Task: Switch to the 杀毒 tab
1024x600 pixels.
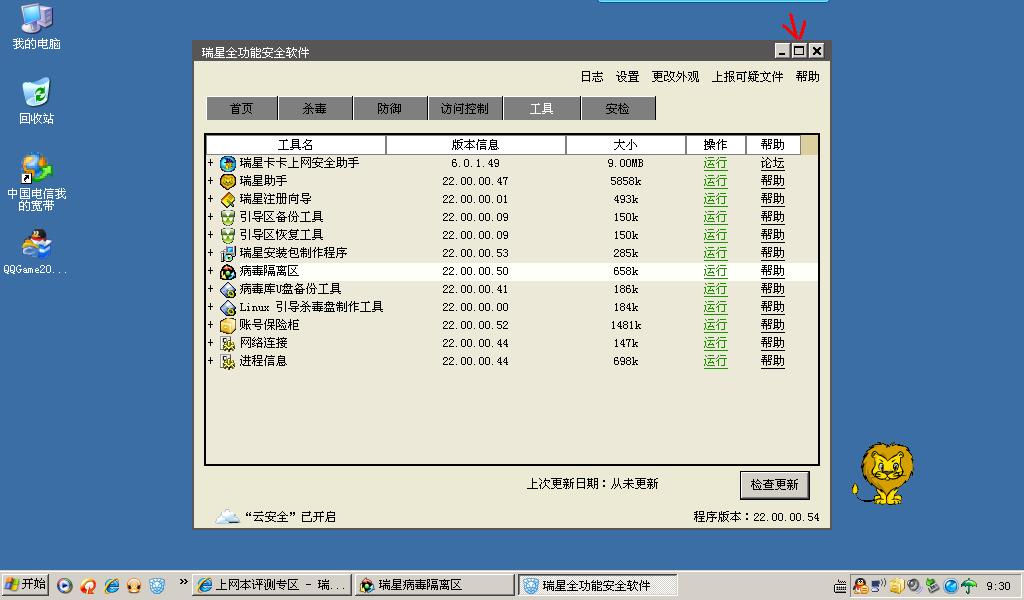Action: click(315, 108)
